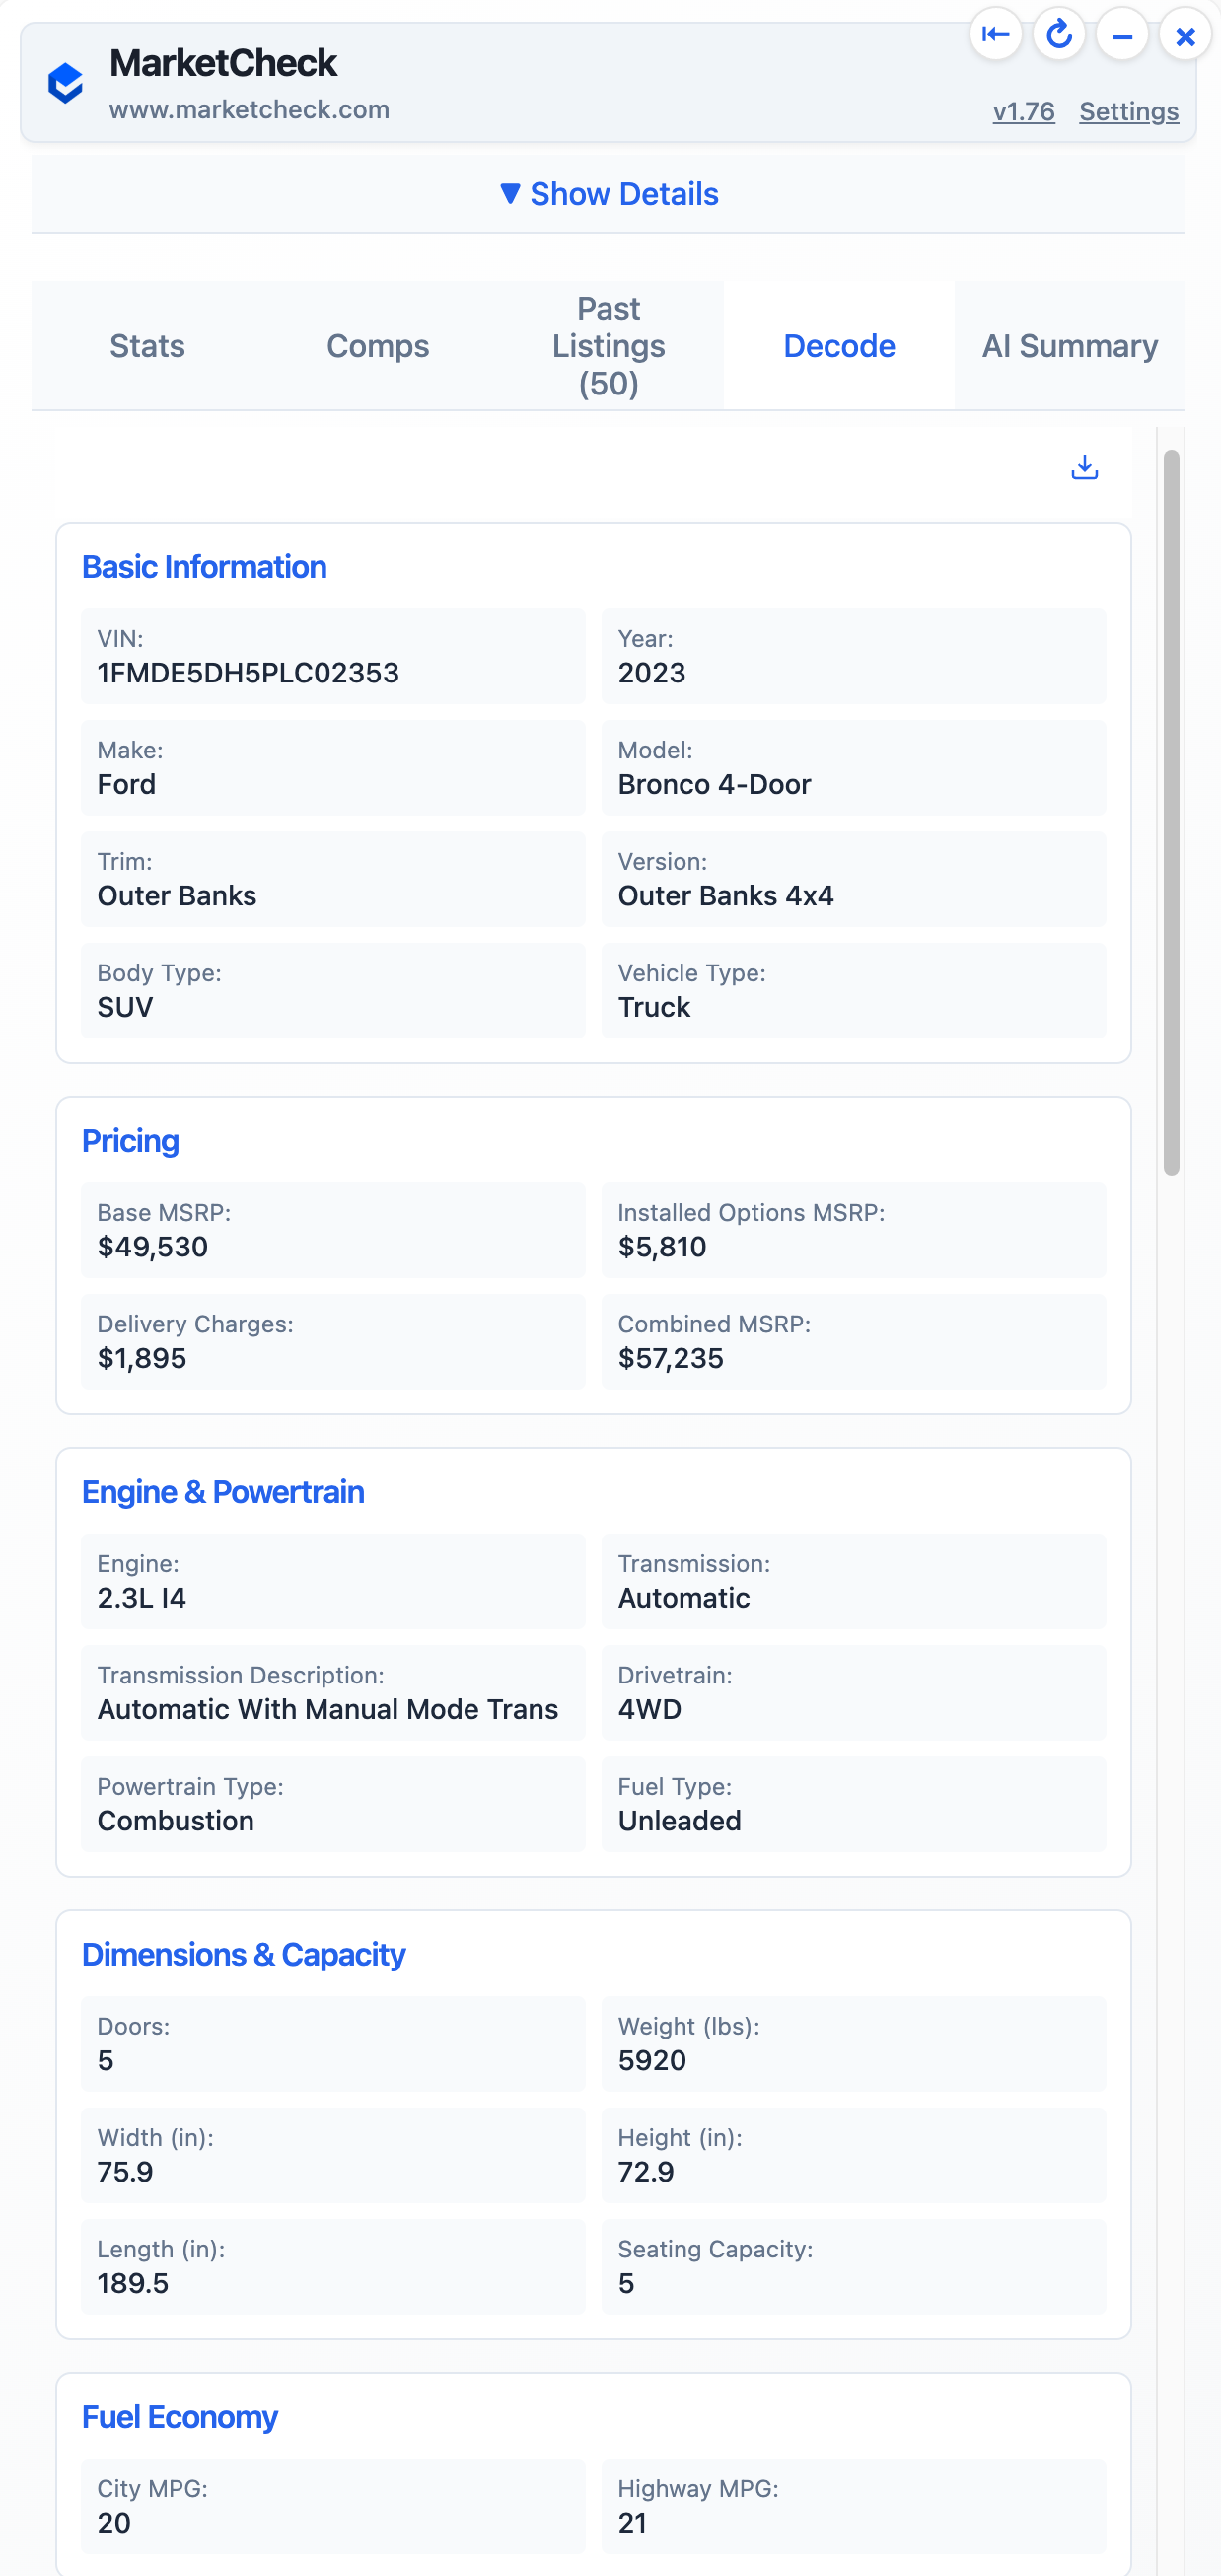Download the decoded VIN data
Screen dimensions: 1221x2576
point(1084,467)
